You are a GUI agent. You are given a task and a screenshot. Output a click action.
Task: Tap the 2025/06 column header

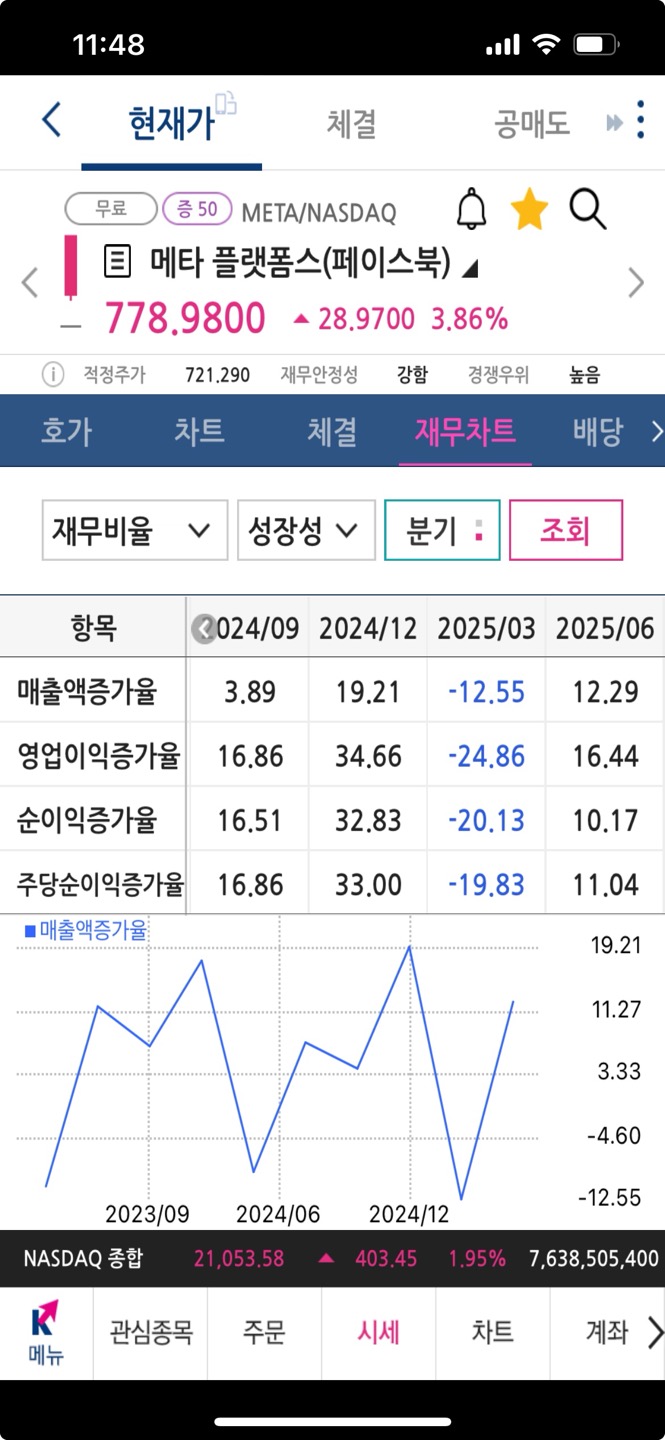(605, 628)
